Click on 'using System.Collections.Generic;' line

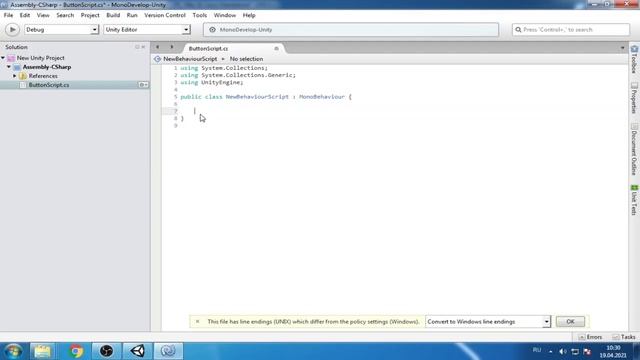pyautogui.click(x=238, y=75)
